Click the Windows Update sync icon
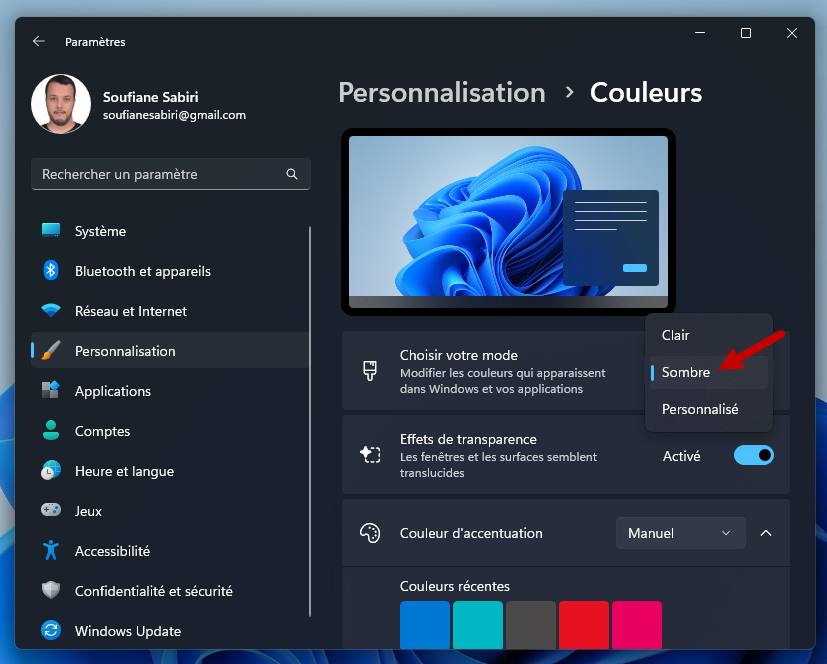 pyautogui.click(x=51, y=630)
